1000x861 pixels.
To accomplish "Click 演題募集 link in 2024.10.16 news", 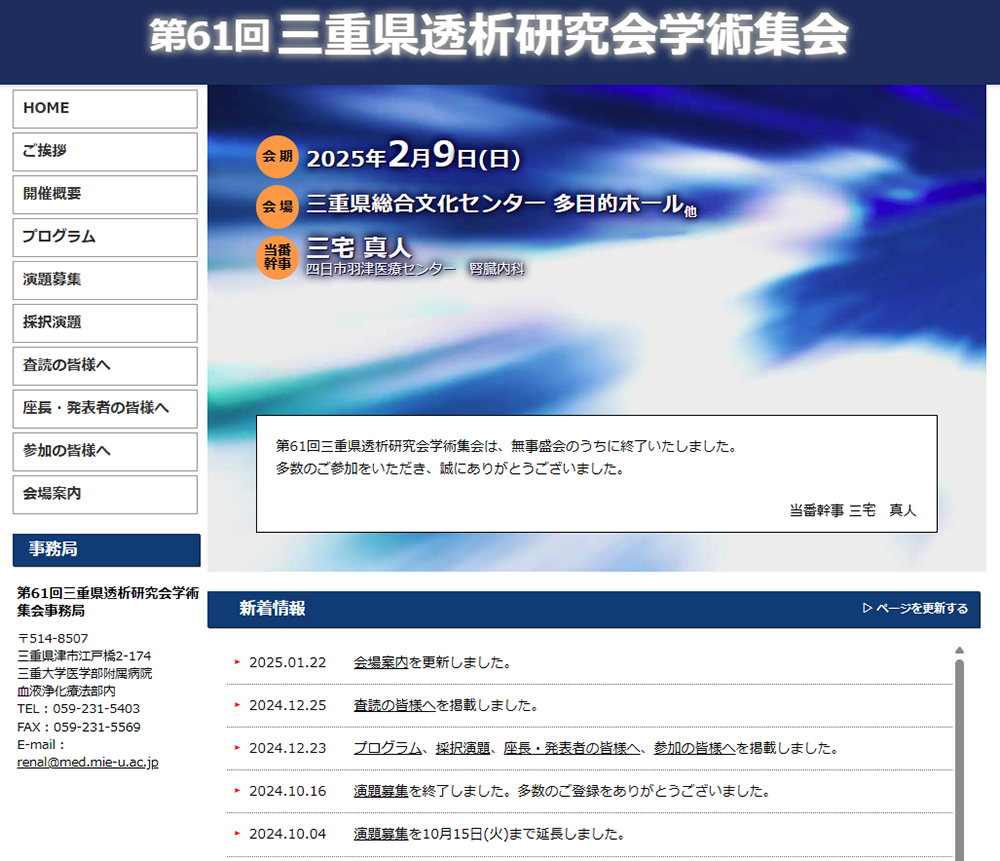I will tap(381, 791).
